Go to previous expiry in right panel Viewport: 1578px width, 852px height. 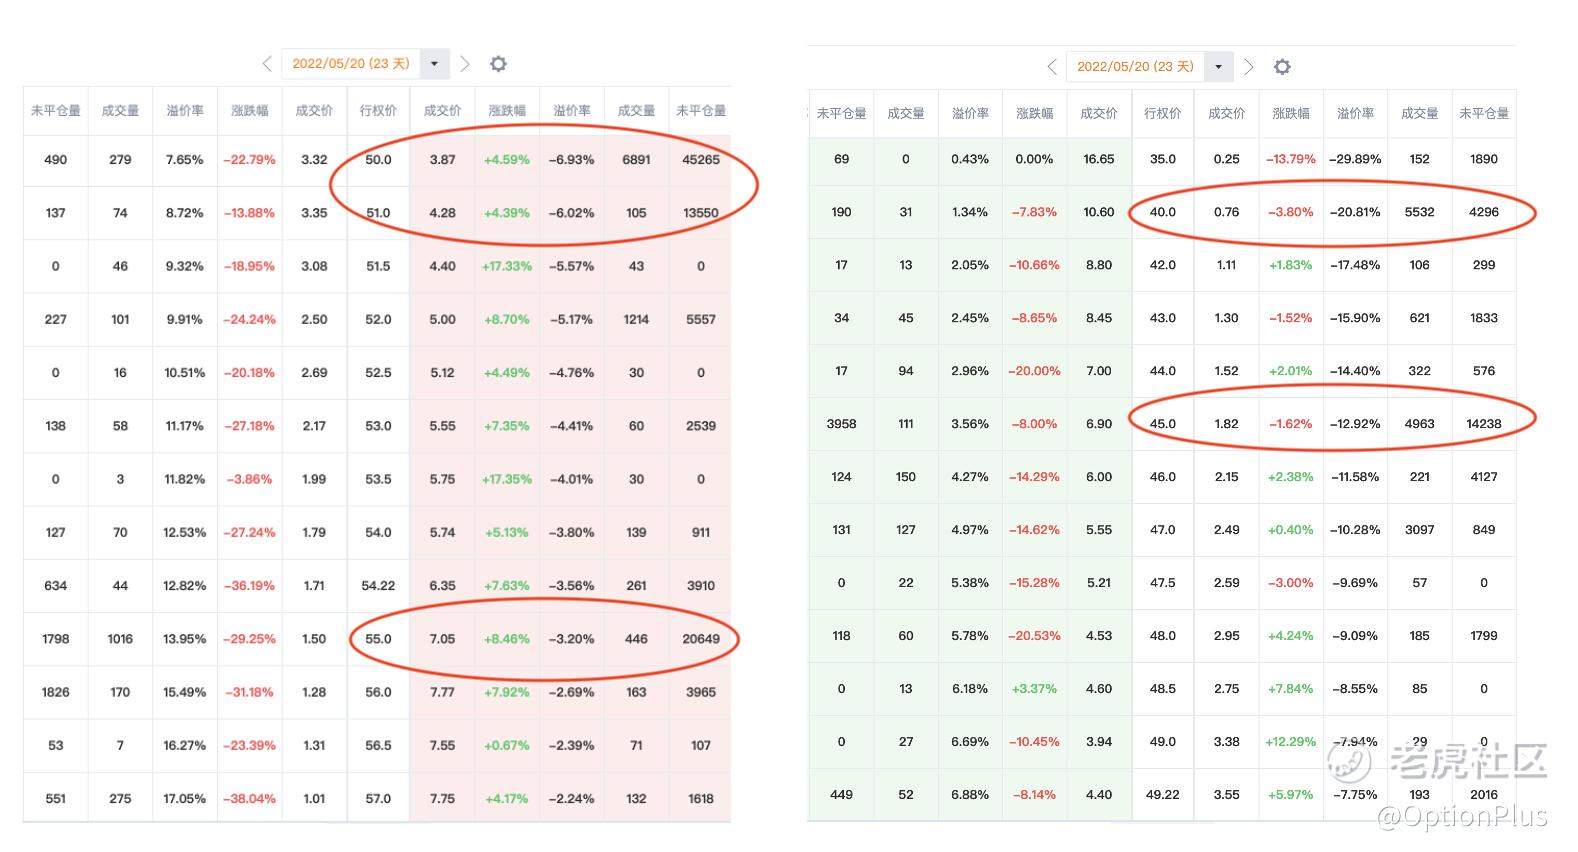(x=1052, y=67)
